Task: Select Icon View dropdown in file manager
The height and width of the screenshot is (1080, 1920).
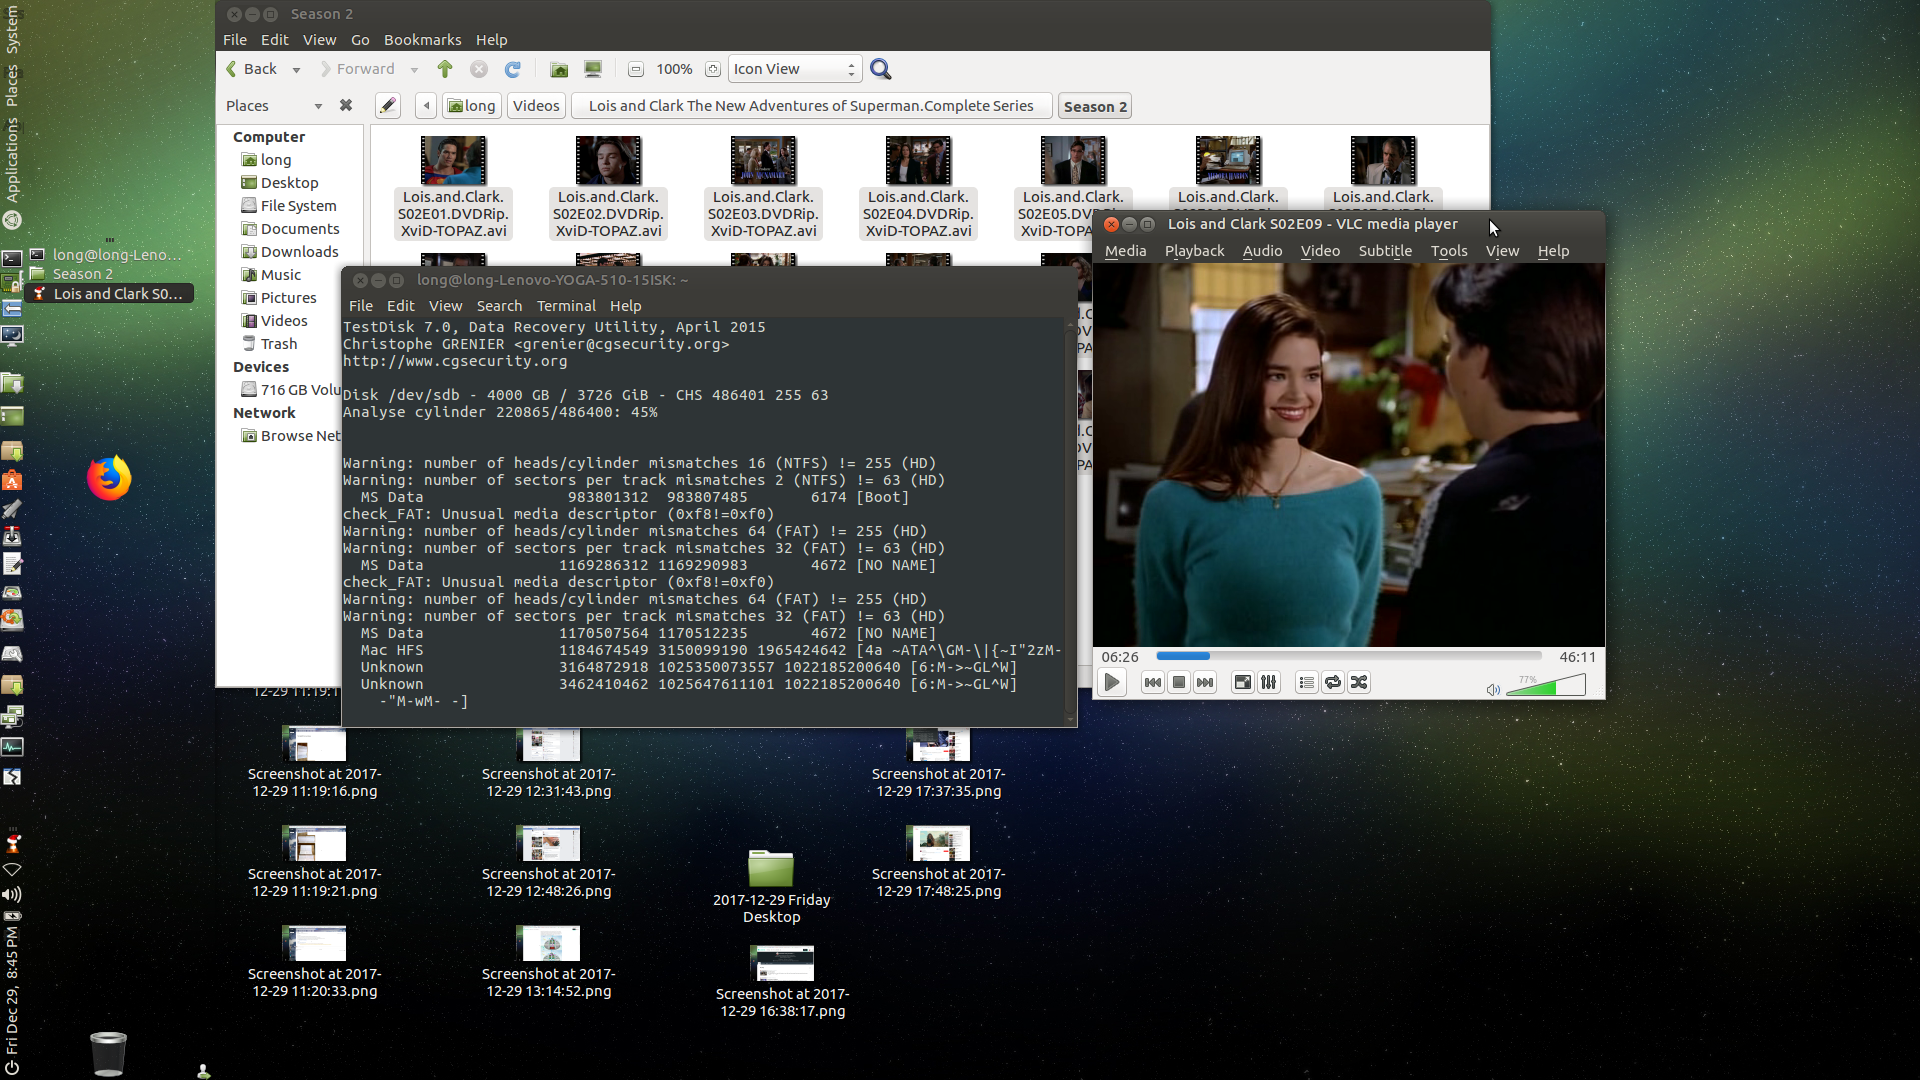Action: (x=793, y=69)
